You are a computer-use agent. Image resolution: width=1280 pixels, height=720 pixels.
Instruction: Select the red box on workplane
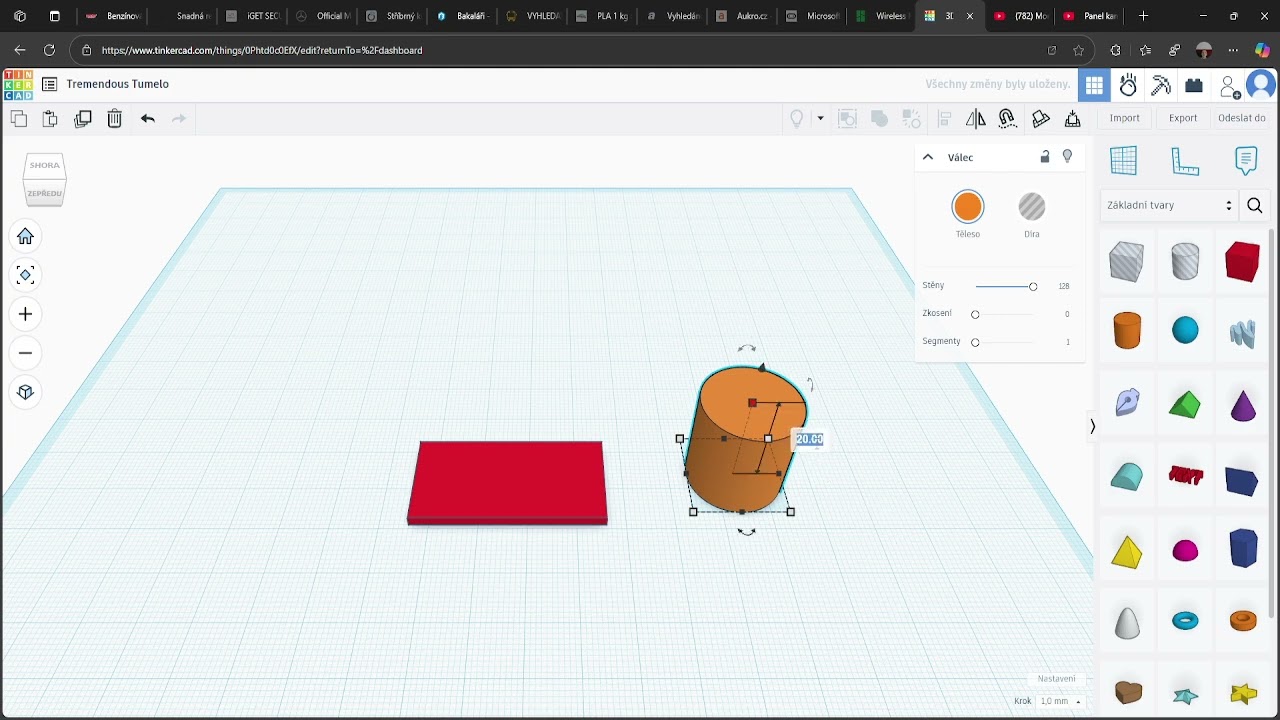point(507,482)
